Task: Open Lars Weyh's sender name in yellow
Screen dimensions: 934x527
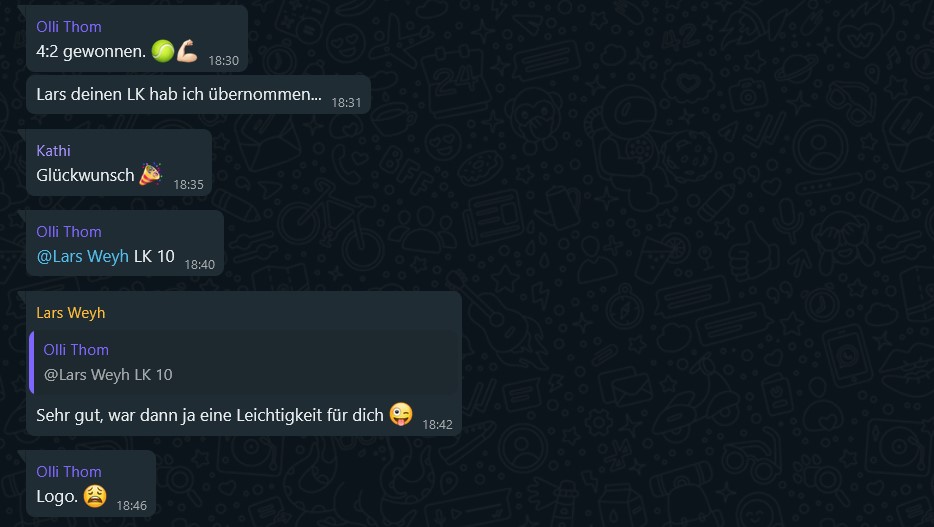Action: pos(70,313)
